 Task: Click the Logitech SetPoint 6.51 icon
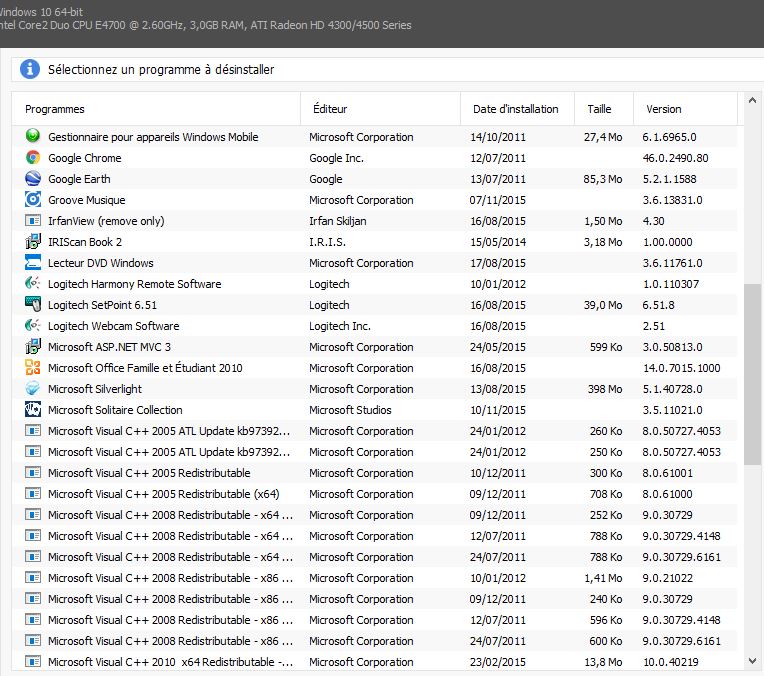[x=33, y=304]
